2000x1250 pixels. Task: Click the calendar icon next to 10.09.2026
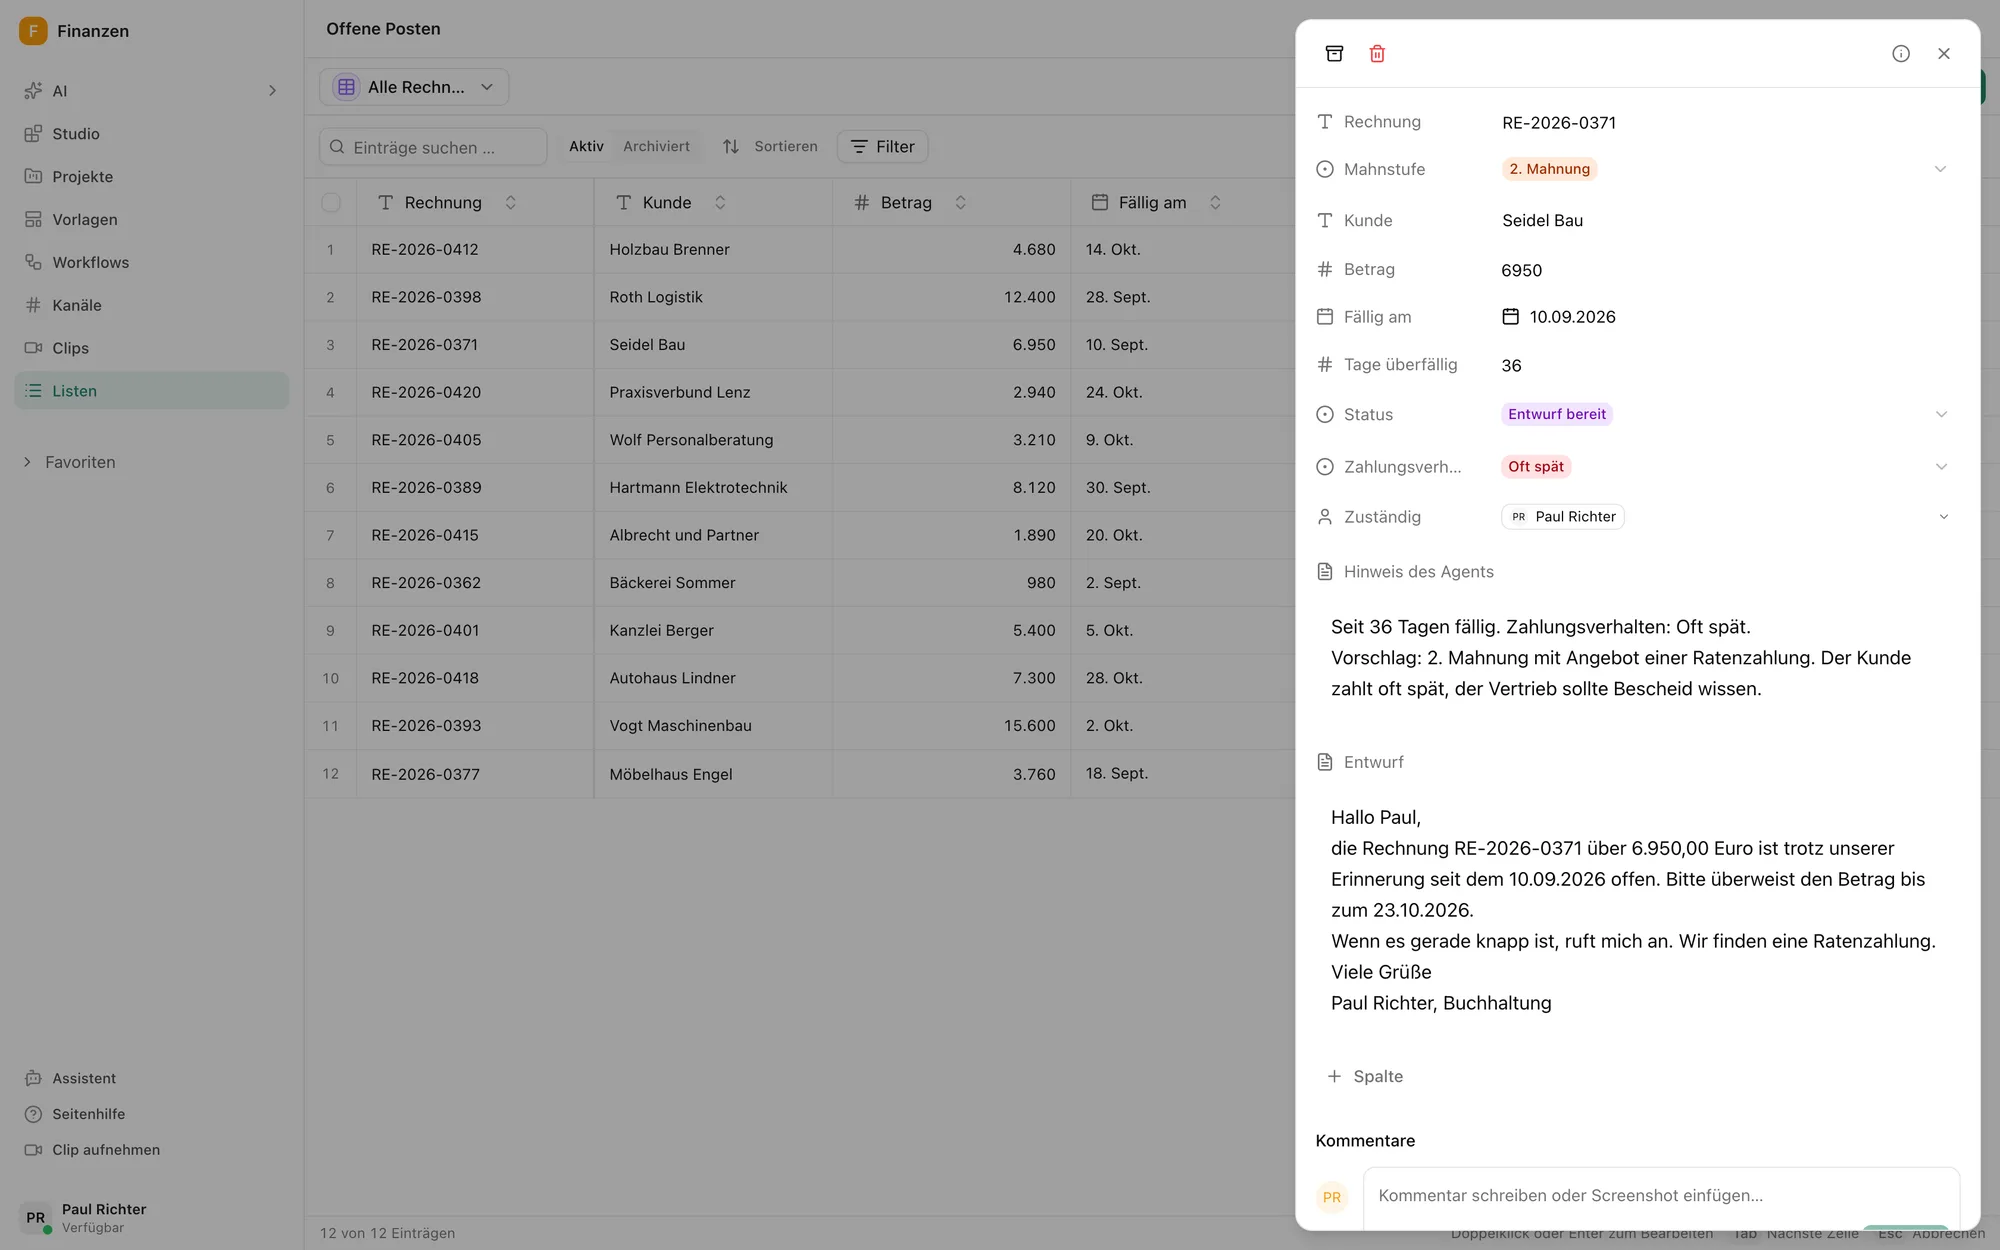[x=1510, y=317]
